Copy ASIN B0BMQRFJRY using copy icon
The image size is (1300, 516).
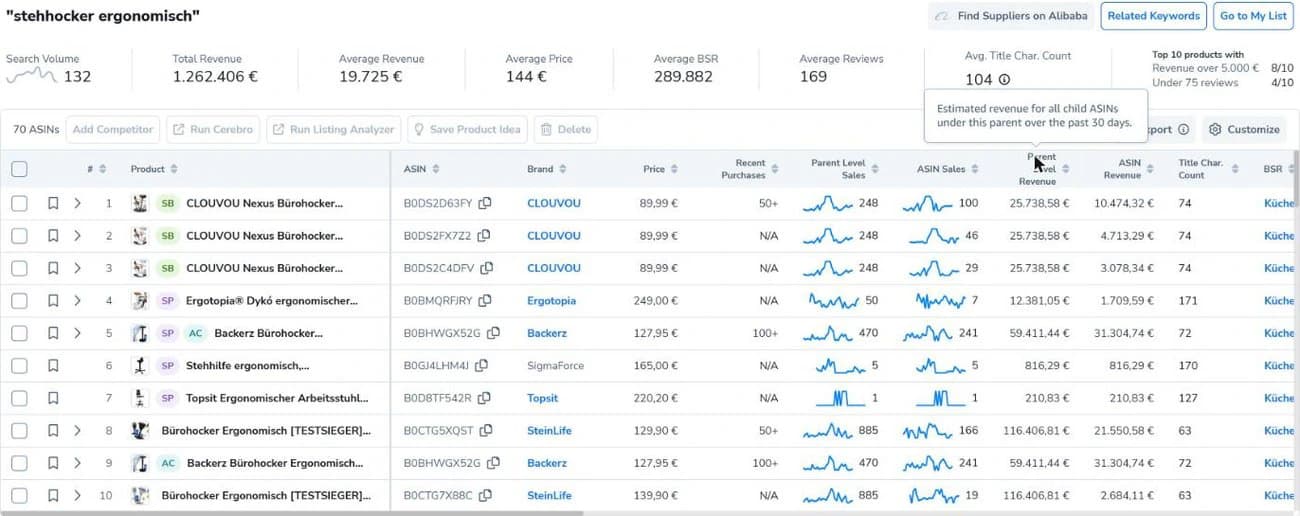(x=484, y=301)
